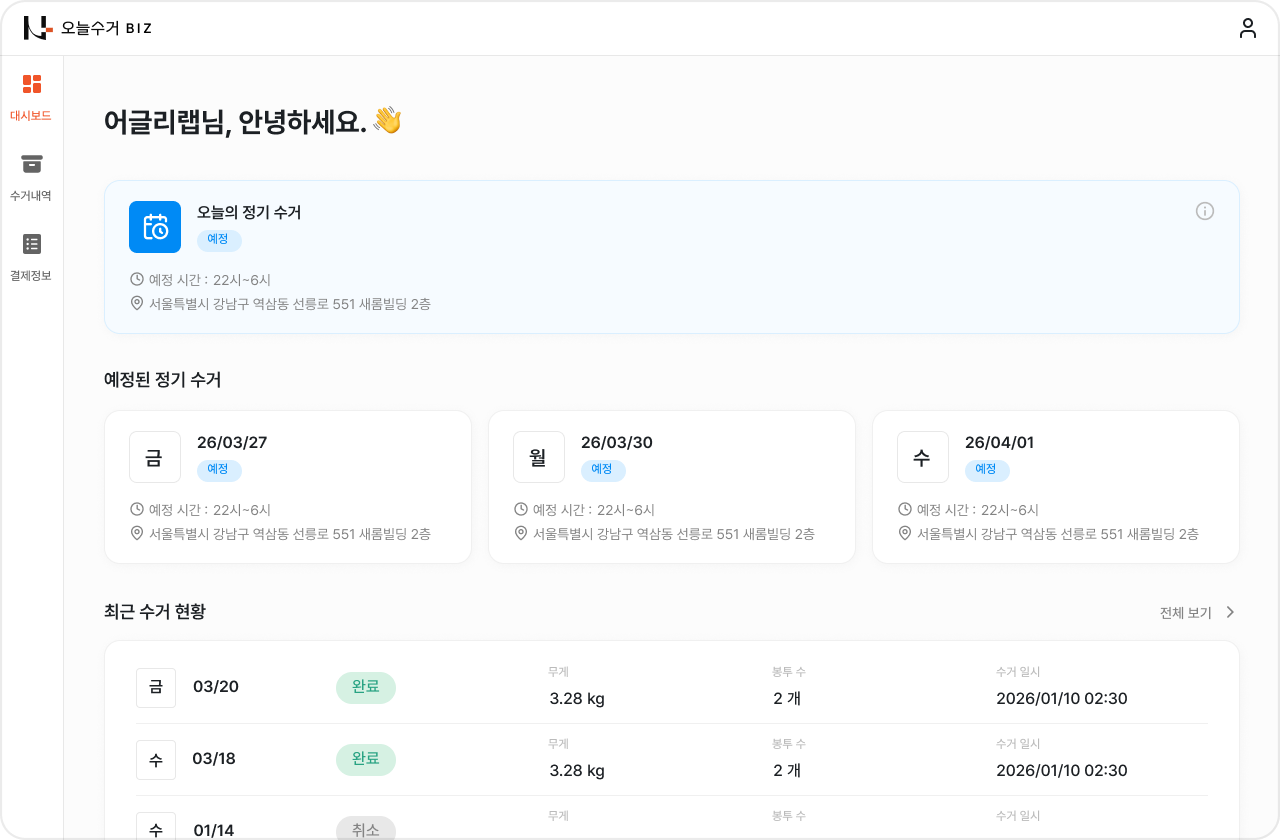Click the waving hand emoji
Screen dimensions: 1280x840
[x=387, y=121]
